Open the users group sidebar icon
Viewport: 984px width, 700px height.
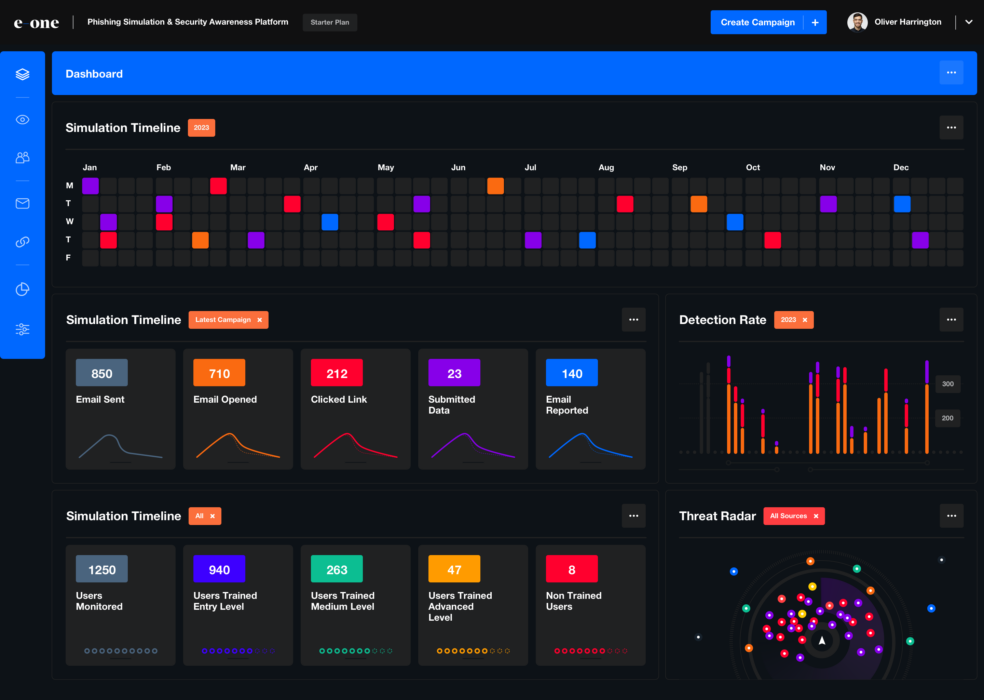tap(22, 158)
